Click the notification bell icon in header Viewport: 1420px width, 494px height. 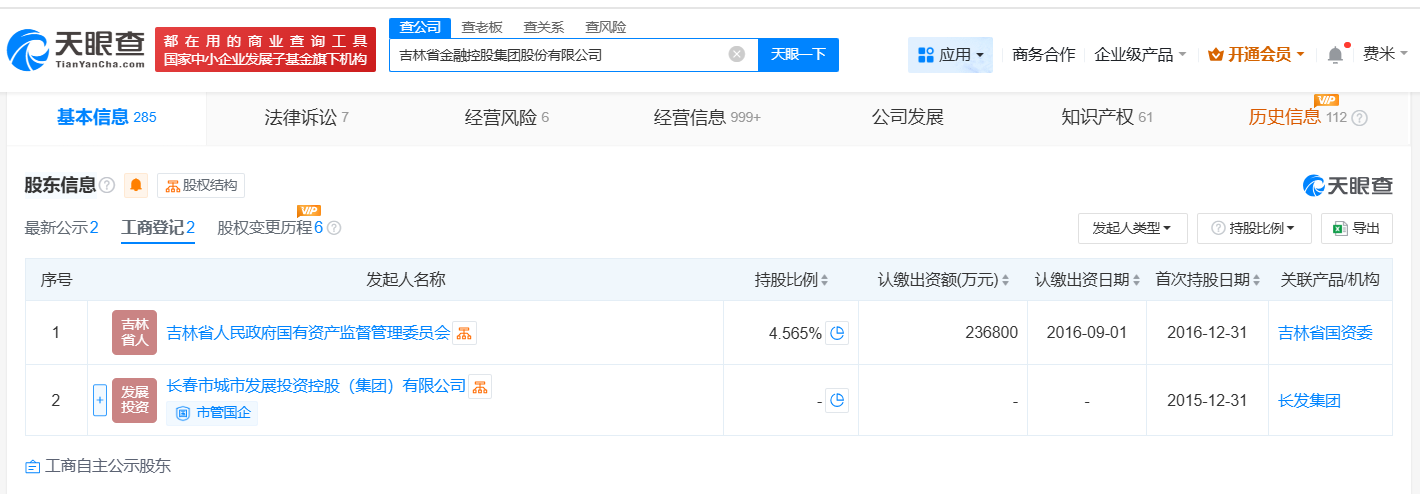point(1335,55)
